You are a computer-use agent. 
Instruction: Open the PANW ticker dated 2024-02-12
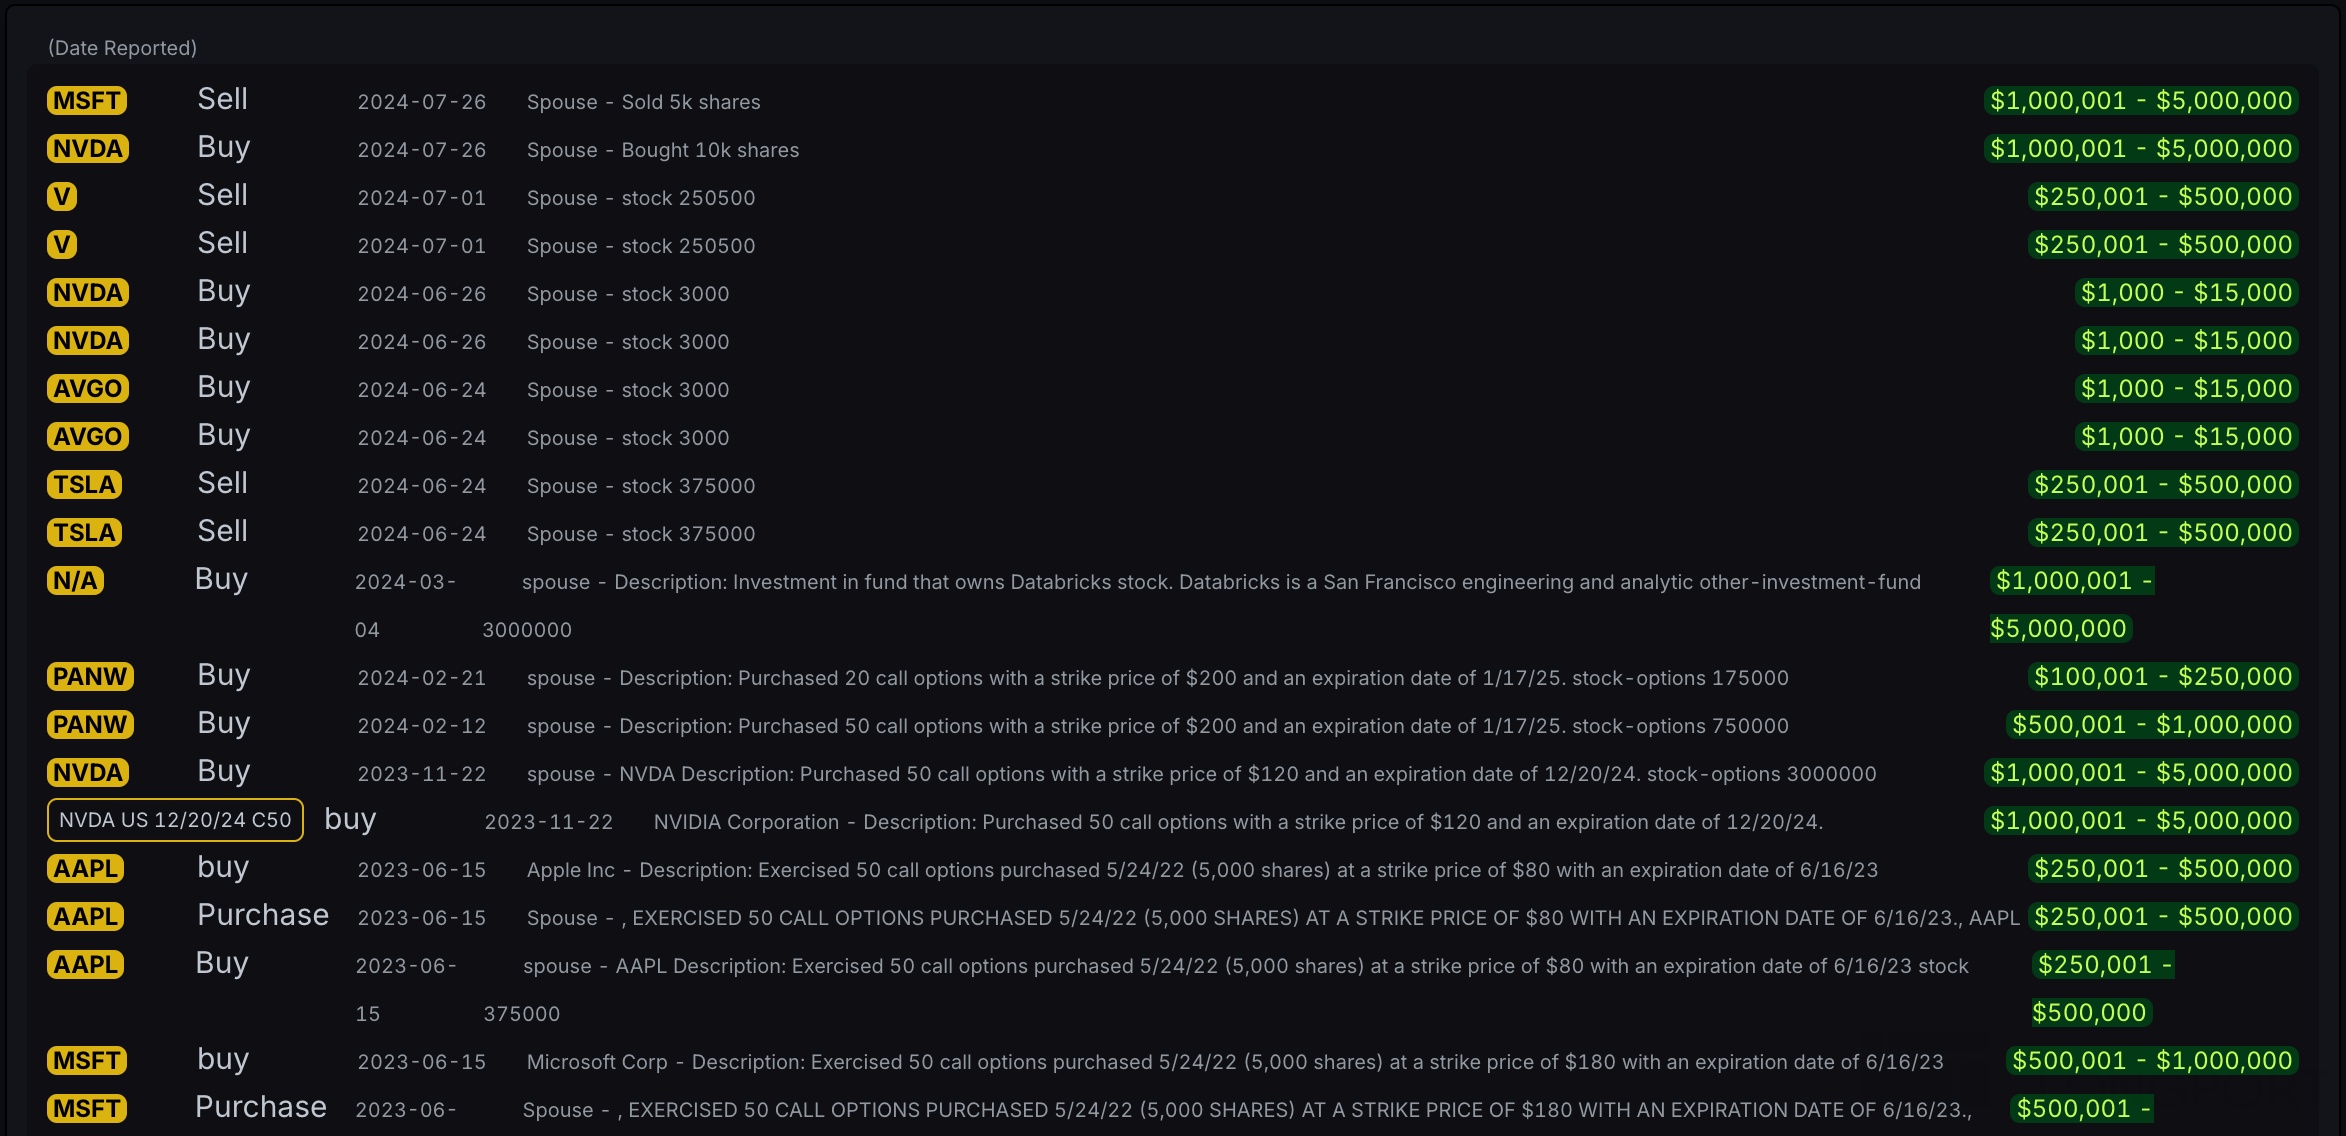[x=90, y=725]
